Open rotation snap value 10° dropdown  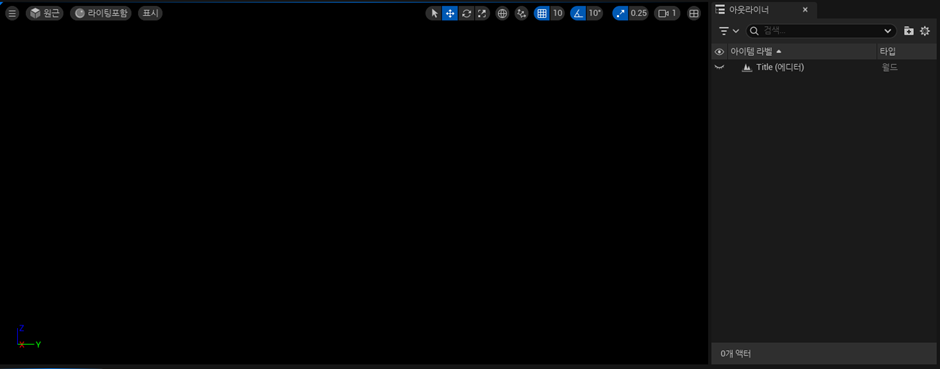(x=595, y=13)
